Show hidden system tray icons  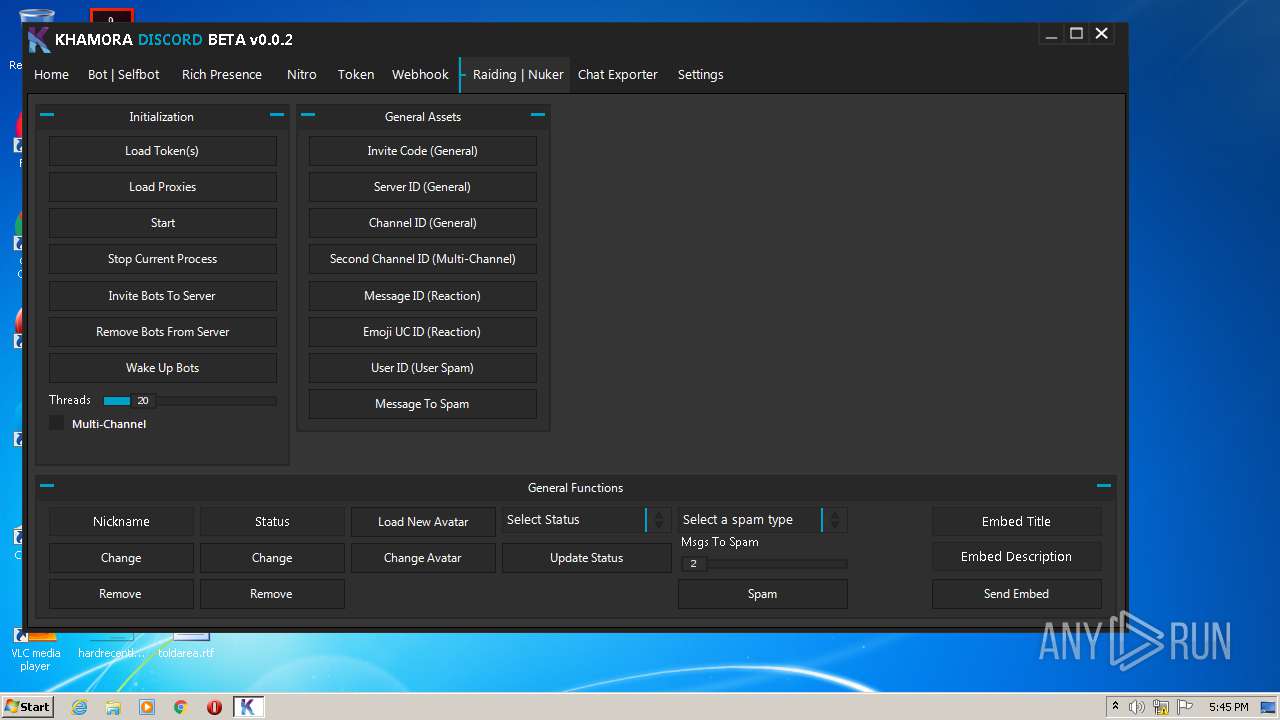pyautogui.click(x=1116, y=706)
